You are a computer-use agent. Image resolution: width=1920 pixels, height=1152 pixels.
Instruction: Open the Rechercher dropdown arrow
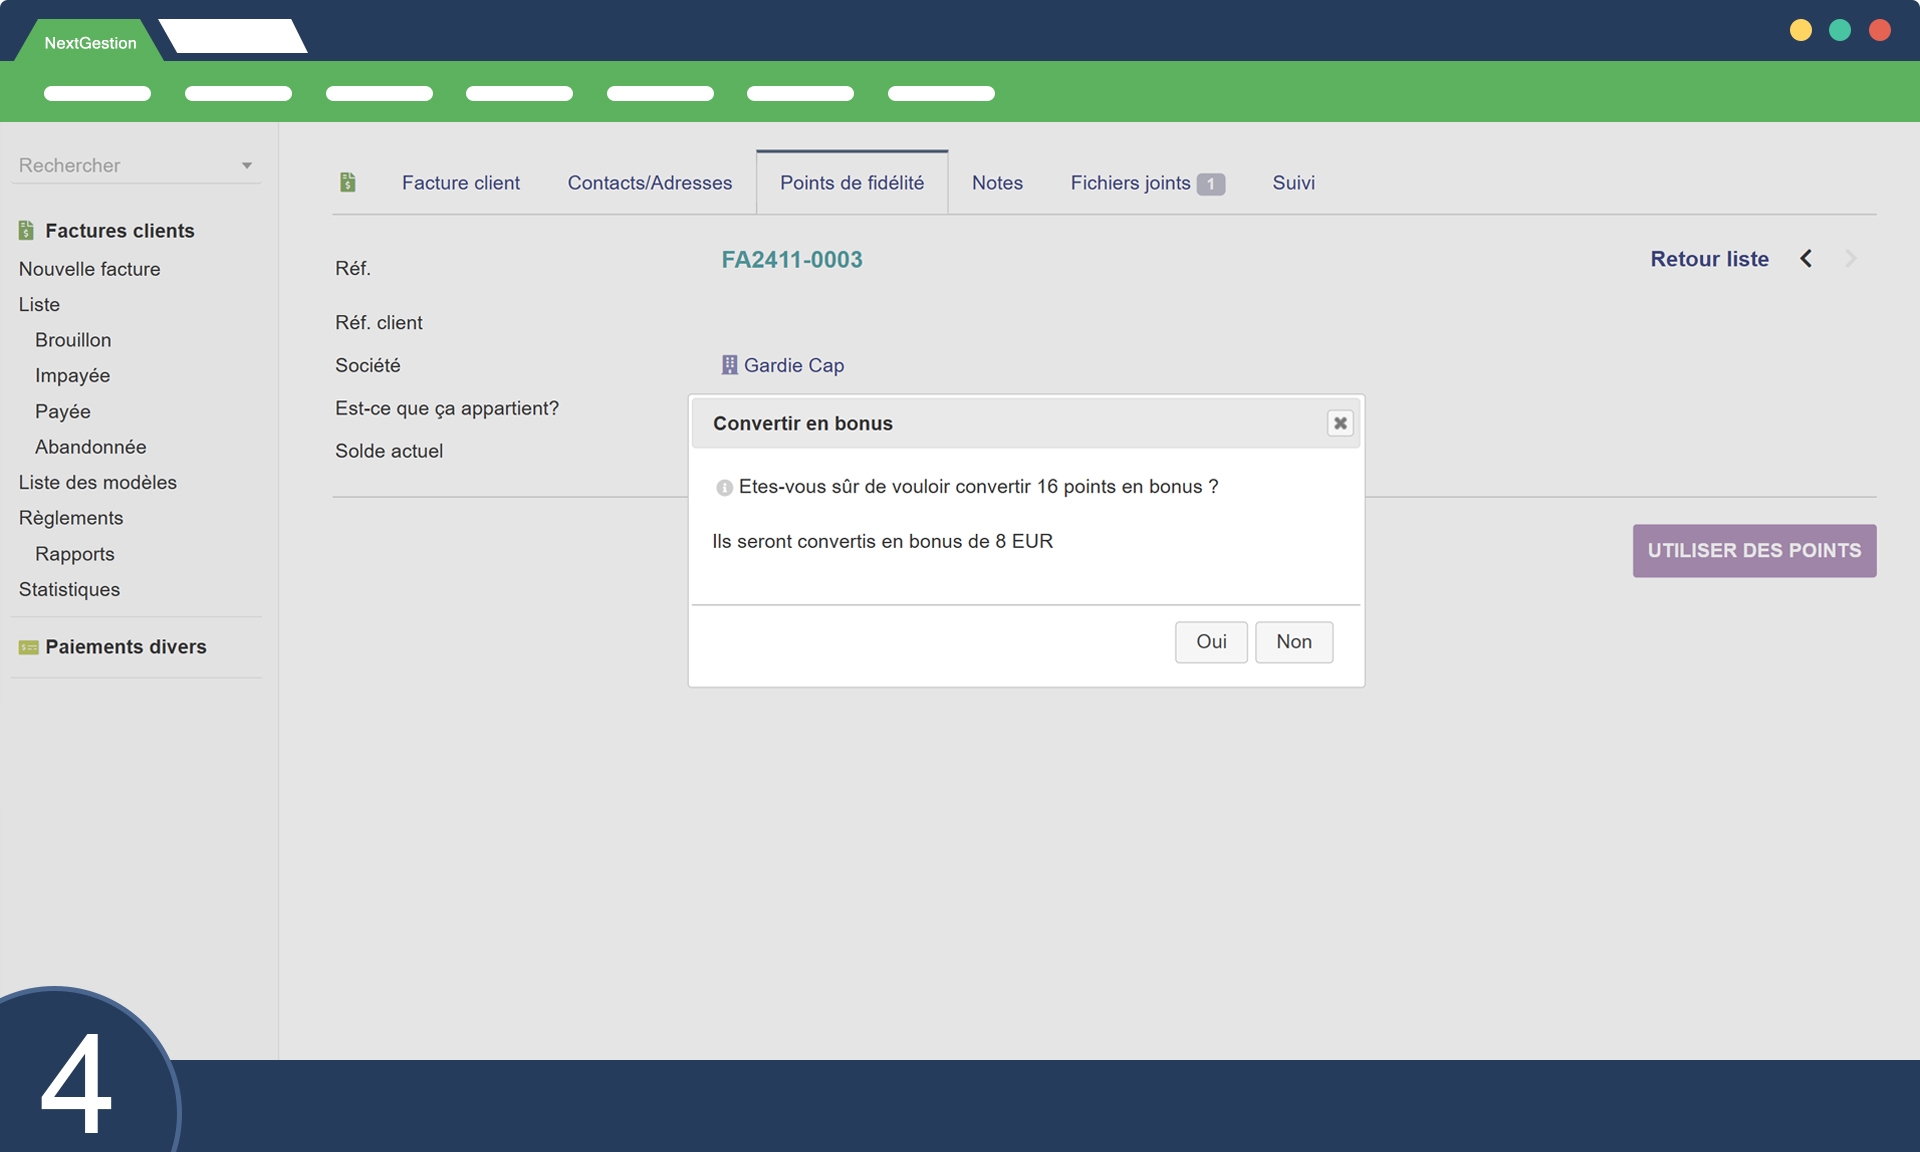point(246,166)
